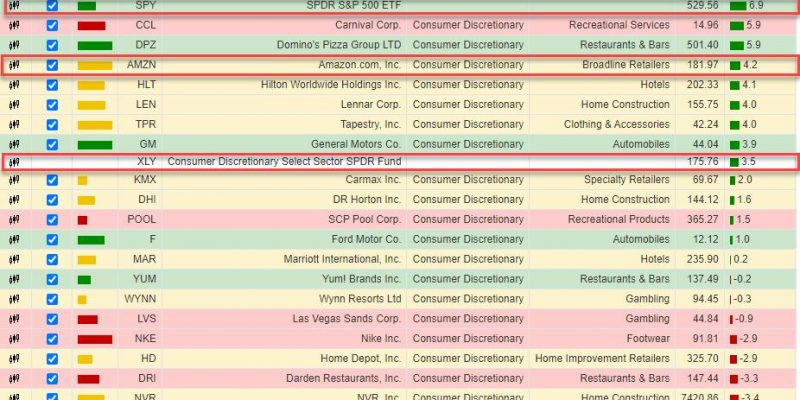Screen dimensions: 800x400
Task: Open the chart icon for POOL row
Action: (x=14, y=220)
